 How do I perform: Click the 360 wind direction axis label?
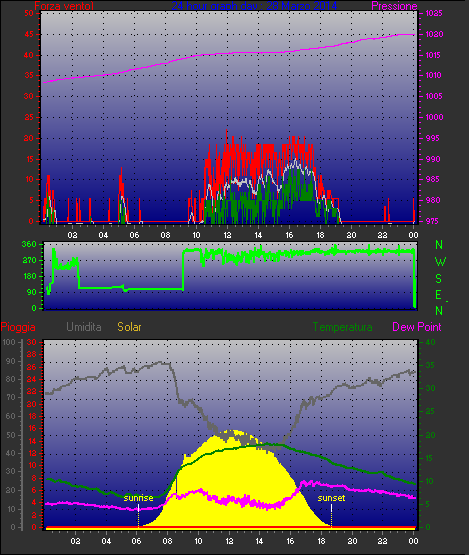click(29, 244)
